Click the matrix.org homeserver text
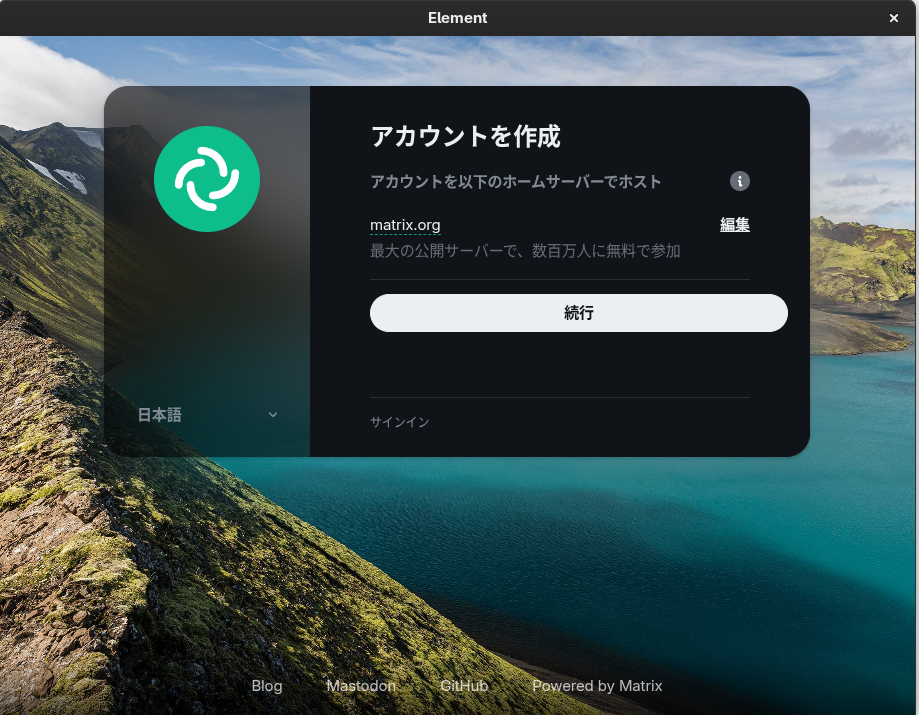The image size is (919, 715). (405, 225)
